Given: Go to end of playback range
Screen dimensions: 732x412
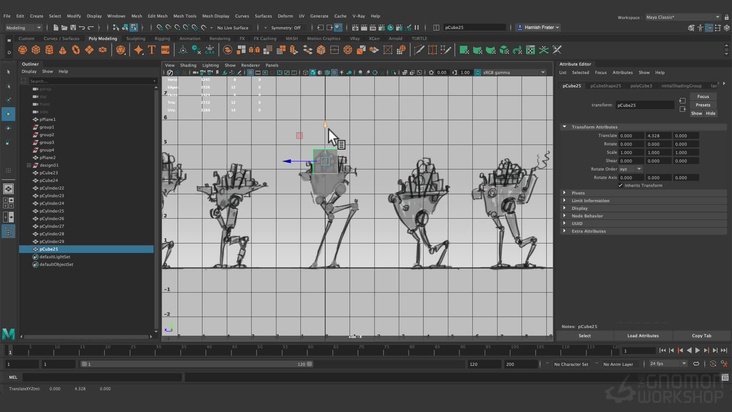Looking at the screenshot, I should point(724,350).
